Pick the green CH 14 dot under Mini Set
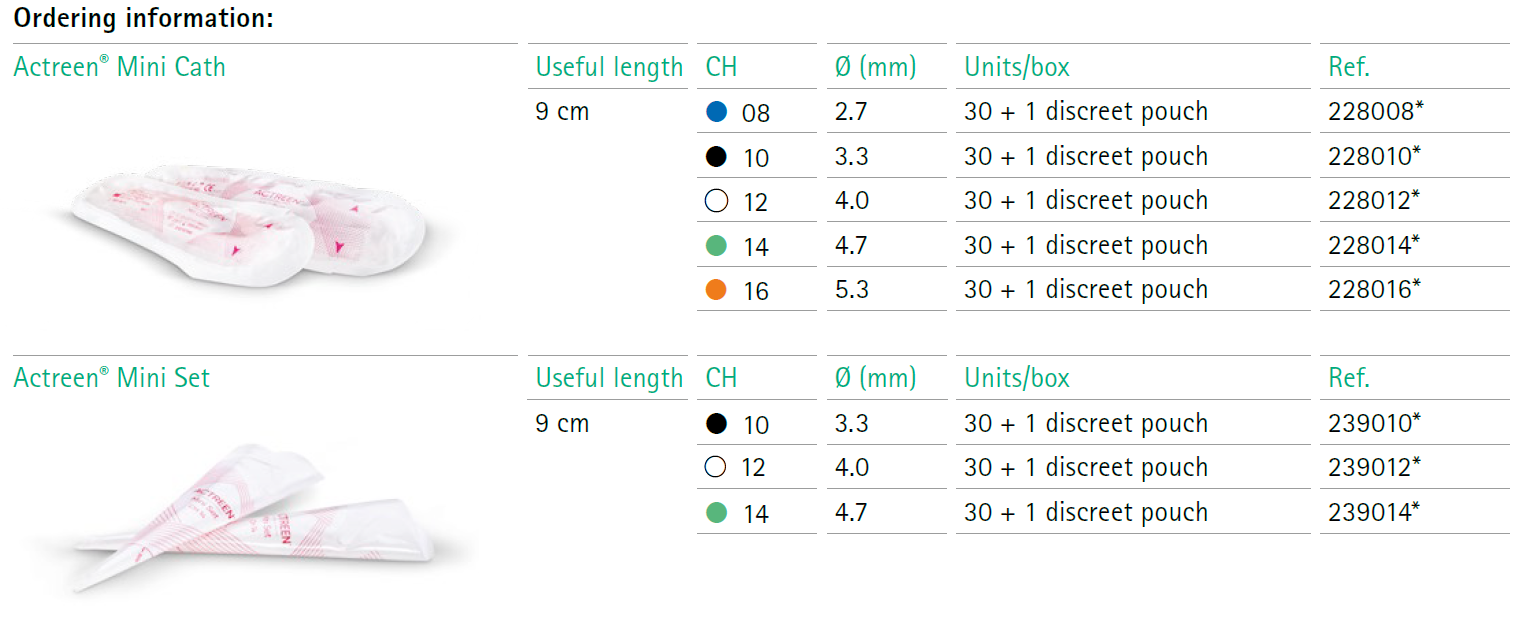This screenshot has height=632, width=1523. coord(716,513)
